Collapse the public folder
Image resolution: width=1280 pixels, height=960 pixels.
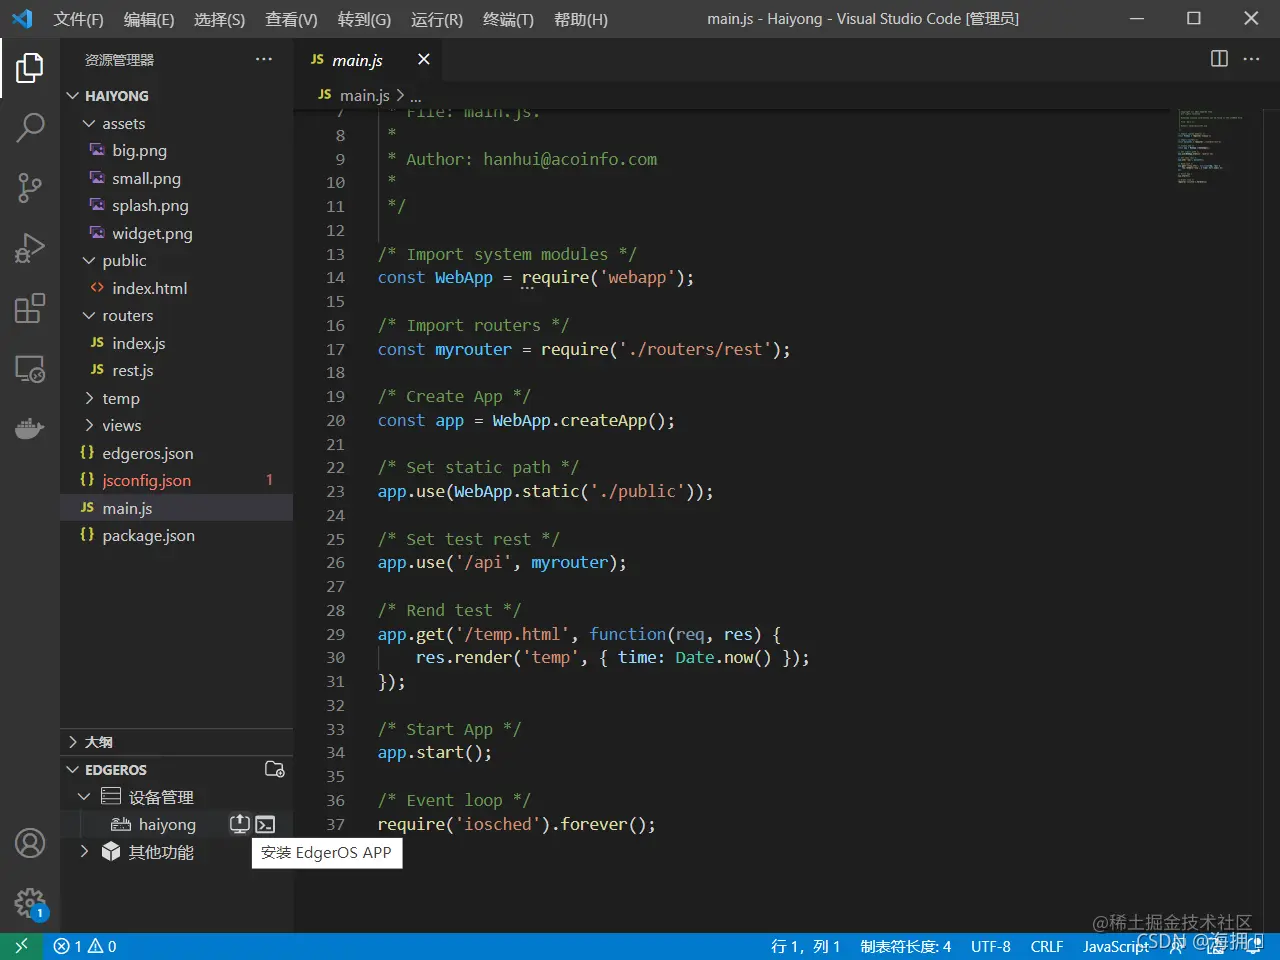[x=176, y=261]
